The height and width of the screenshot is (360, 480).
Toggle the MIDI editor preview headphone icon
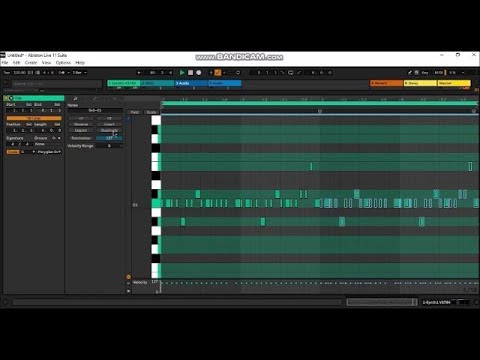point(129,118)
